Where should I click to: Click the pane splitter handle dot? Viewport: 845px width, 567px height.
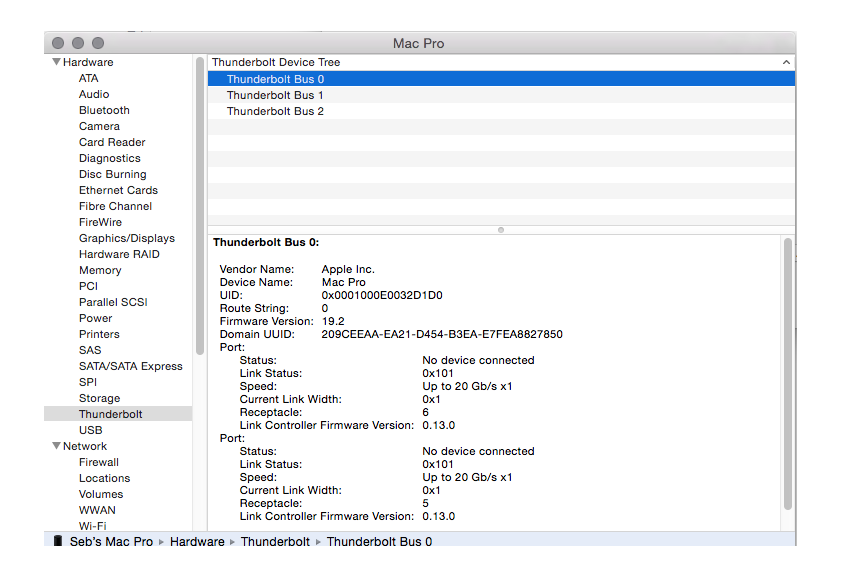[x=501, y=230]
